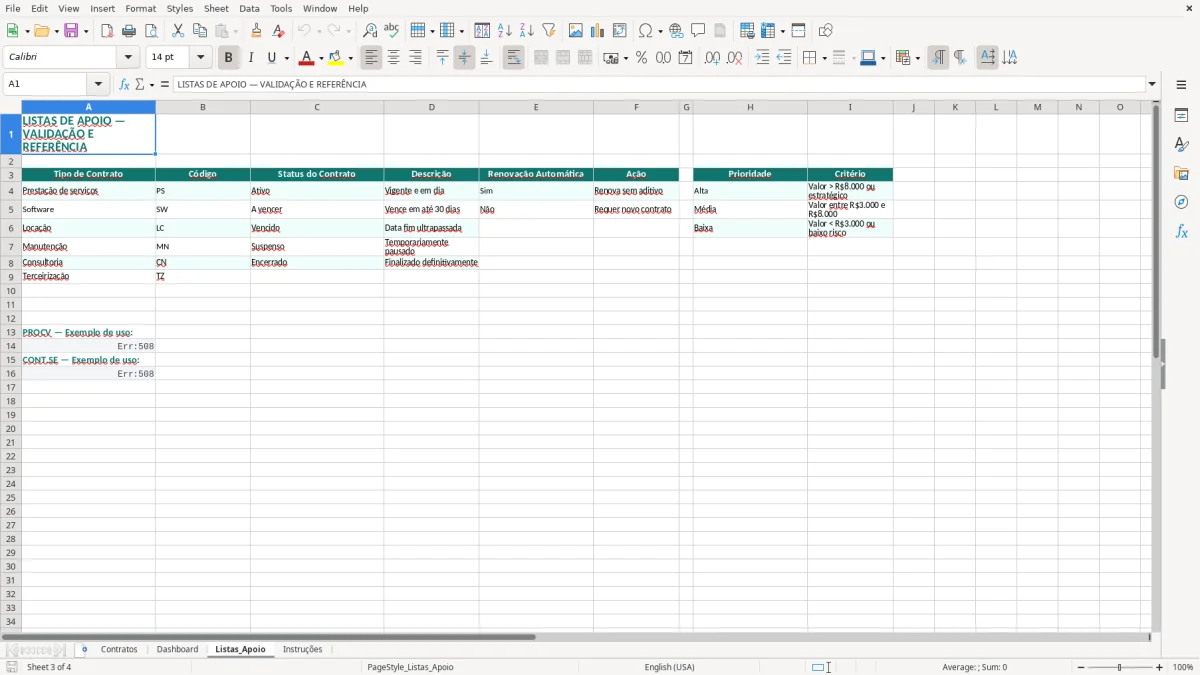Image resolution: width=1200 pixels, height=675 pixels.
Task: Toggle Bold formatting
Action: pos(228,58)
